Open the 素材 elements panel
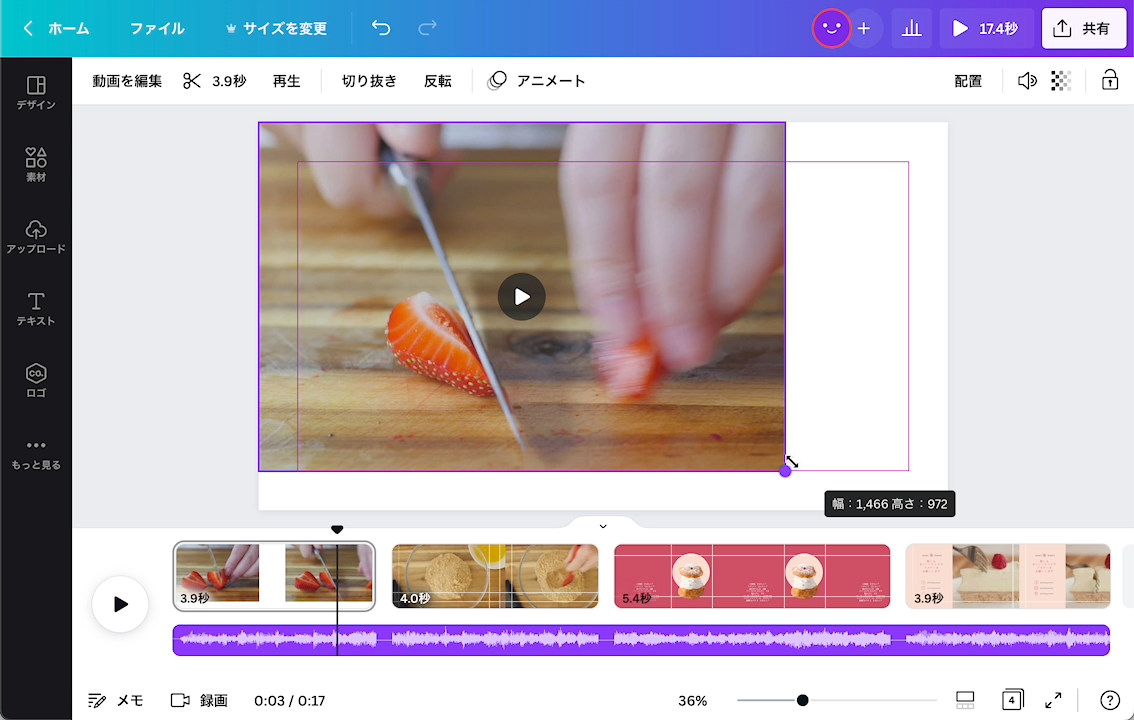Image resolution: width=1134 pixels, height=720 pixels. [35, 164]
